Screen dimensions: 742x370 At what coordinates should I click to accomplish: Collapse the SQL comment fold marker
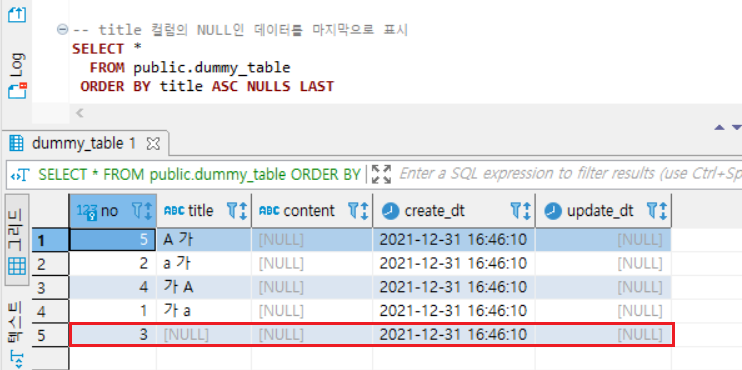tap(62, 29)
